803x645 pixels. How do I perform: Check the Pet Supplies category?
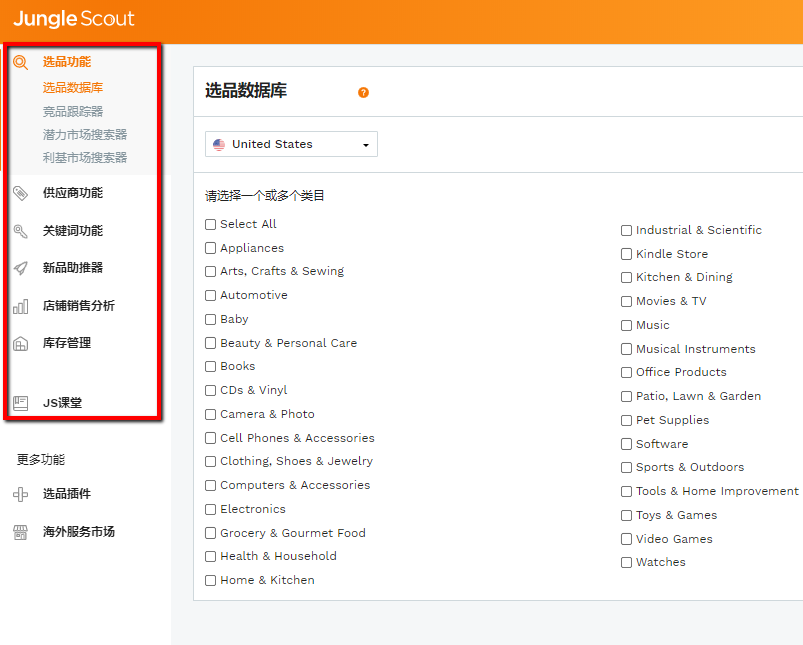[x=626, y=420]
